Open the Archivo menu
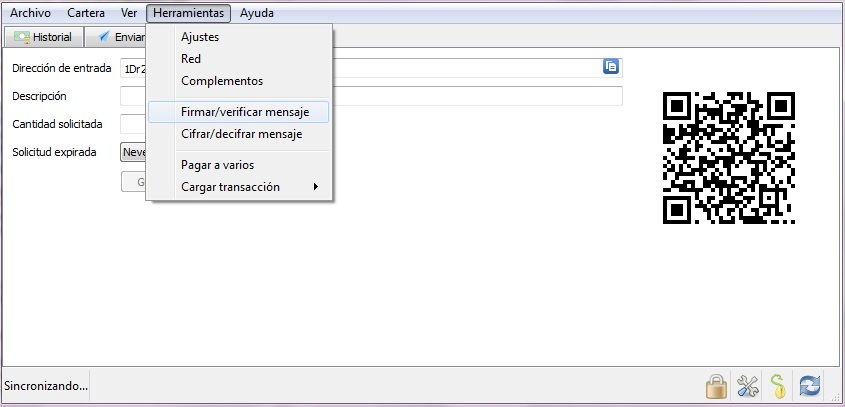This screenshot has height=407, width=845. pos(30,13)
